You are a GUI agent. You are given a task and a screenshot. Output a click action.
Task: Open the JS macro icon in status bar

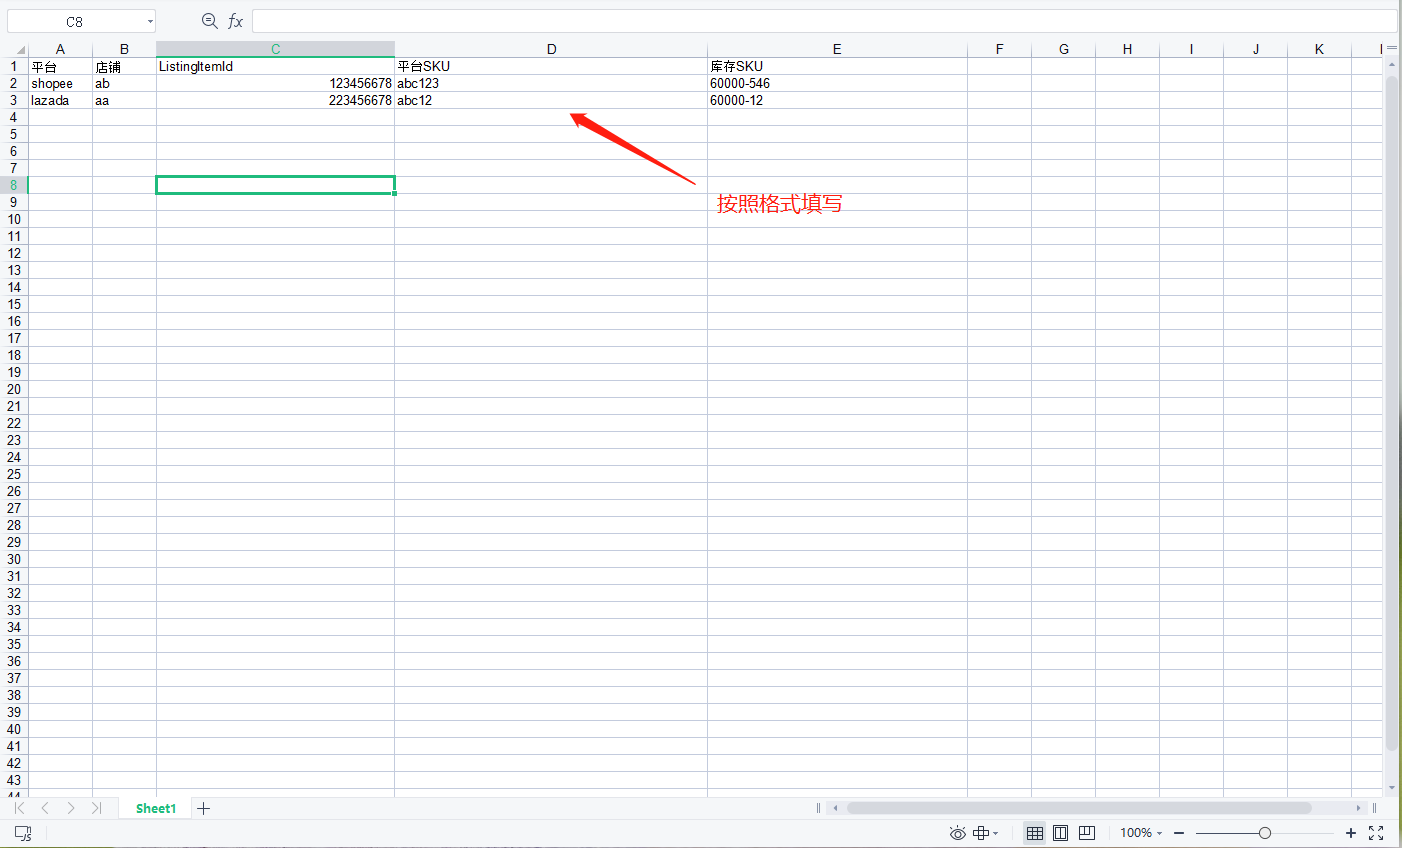pyautogui.click(x=23, y=833)
